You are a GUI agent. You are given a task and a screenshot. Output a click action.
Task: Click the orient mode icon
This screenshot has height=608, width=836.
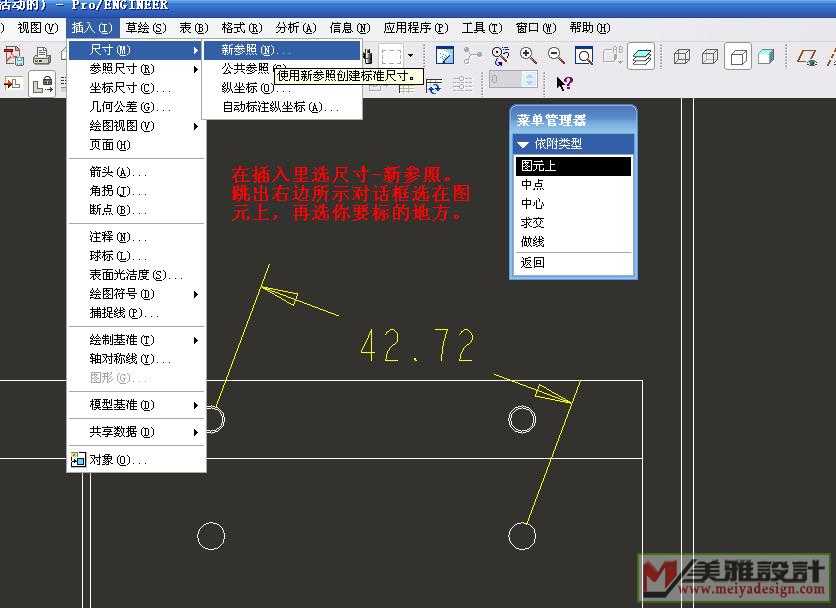click(500, 56)
